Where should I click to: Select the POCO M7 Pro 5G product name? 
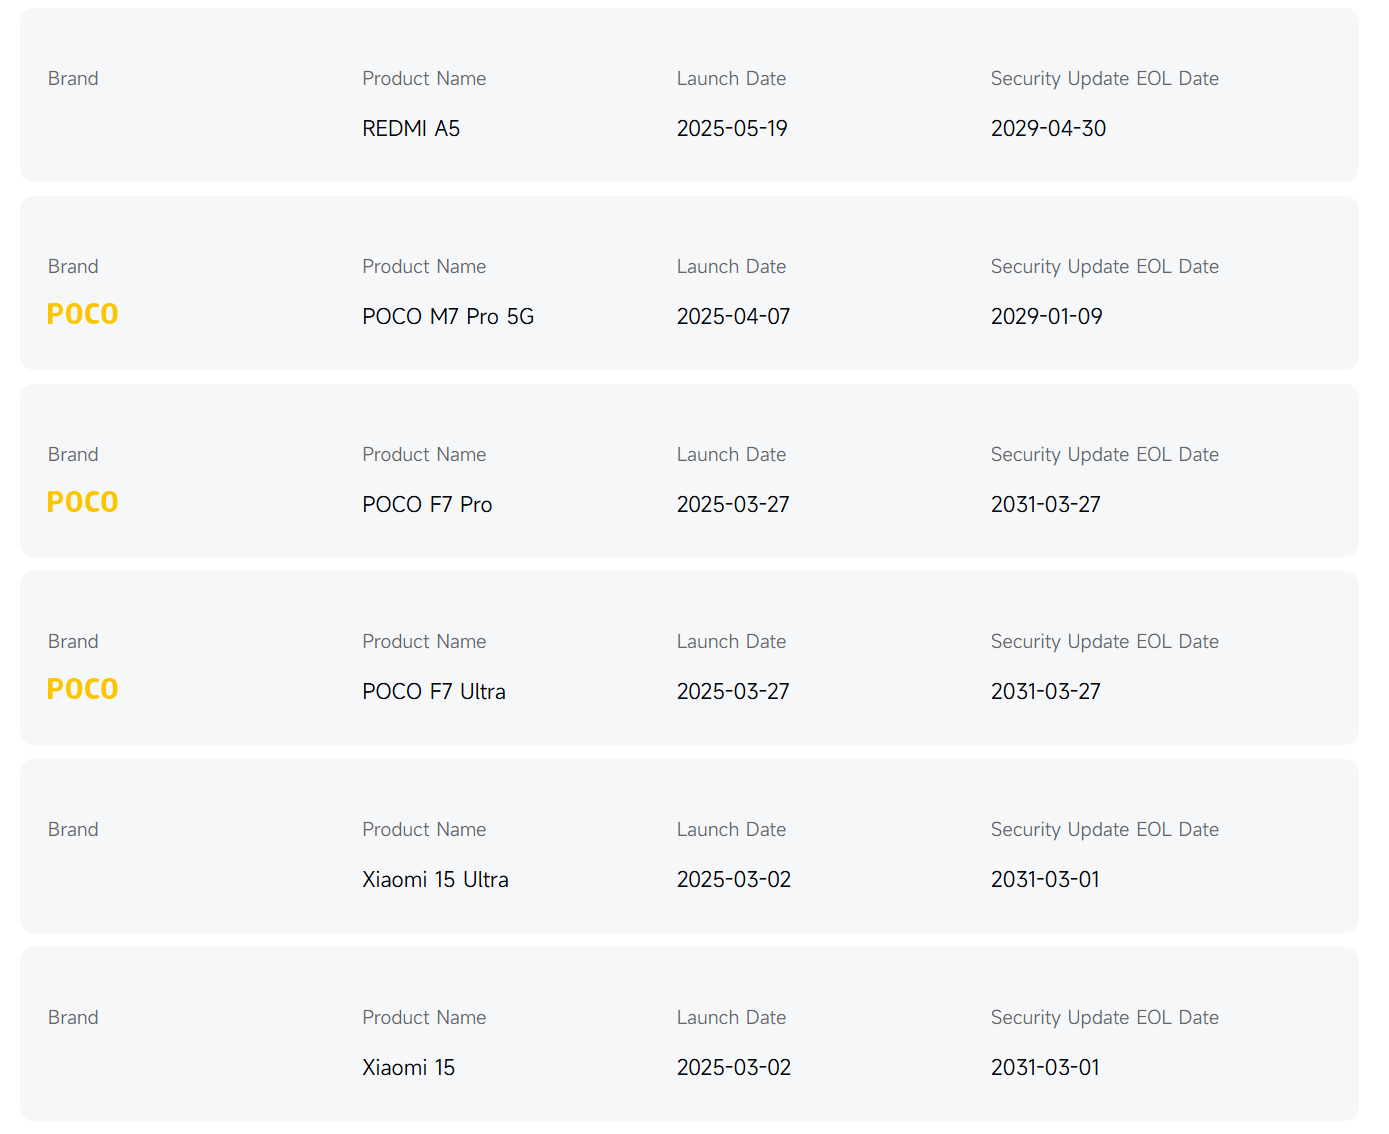[448, 317]
